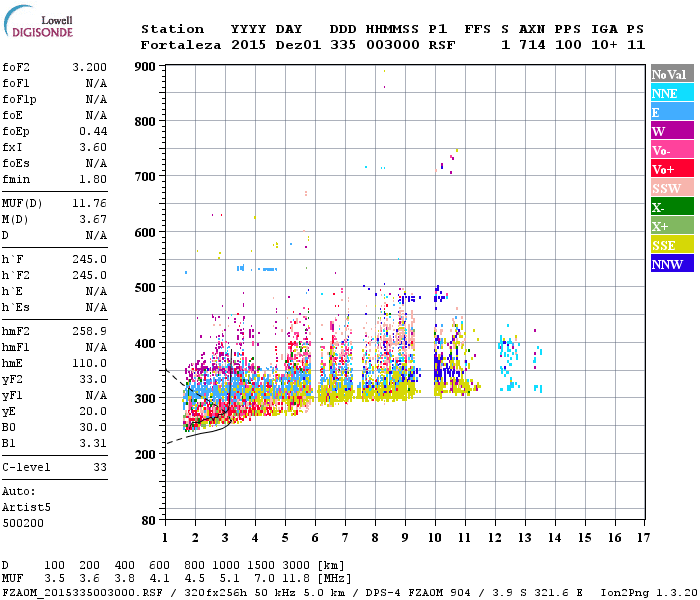The width and height of the screenshot is (700, 600).
Task: Select the SSW legend swatch
Action: 672,188
